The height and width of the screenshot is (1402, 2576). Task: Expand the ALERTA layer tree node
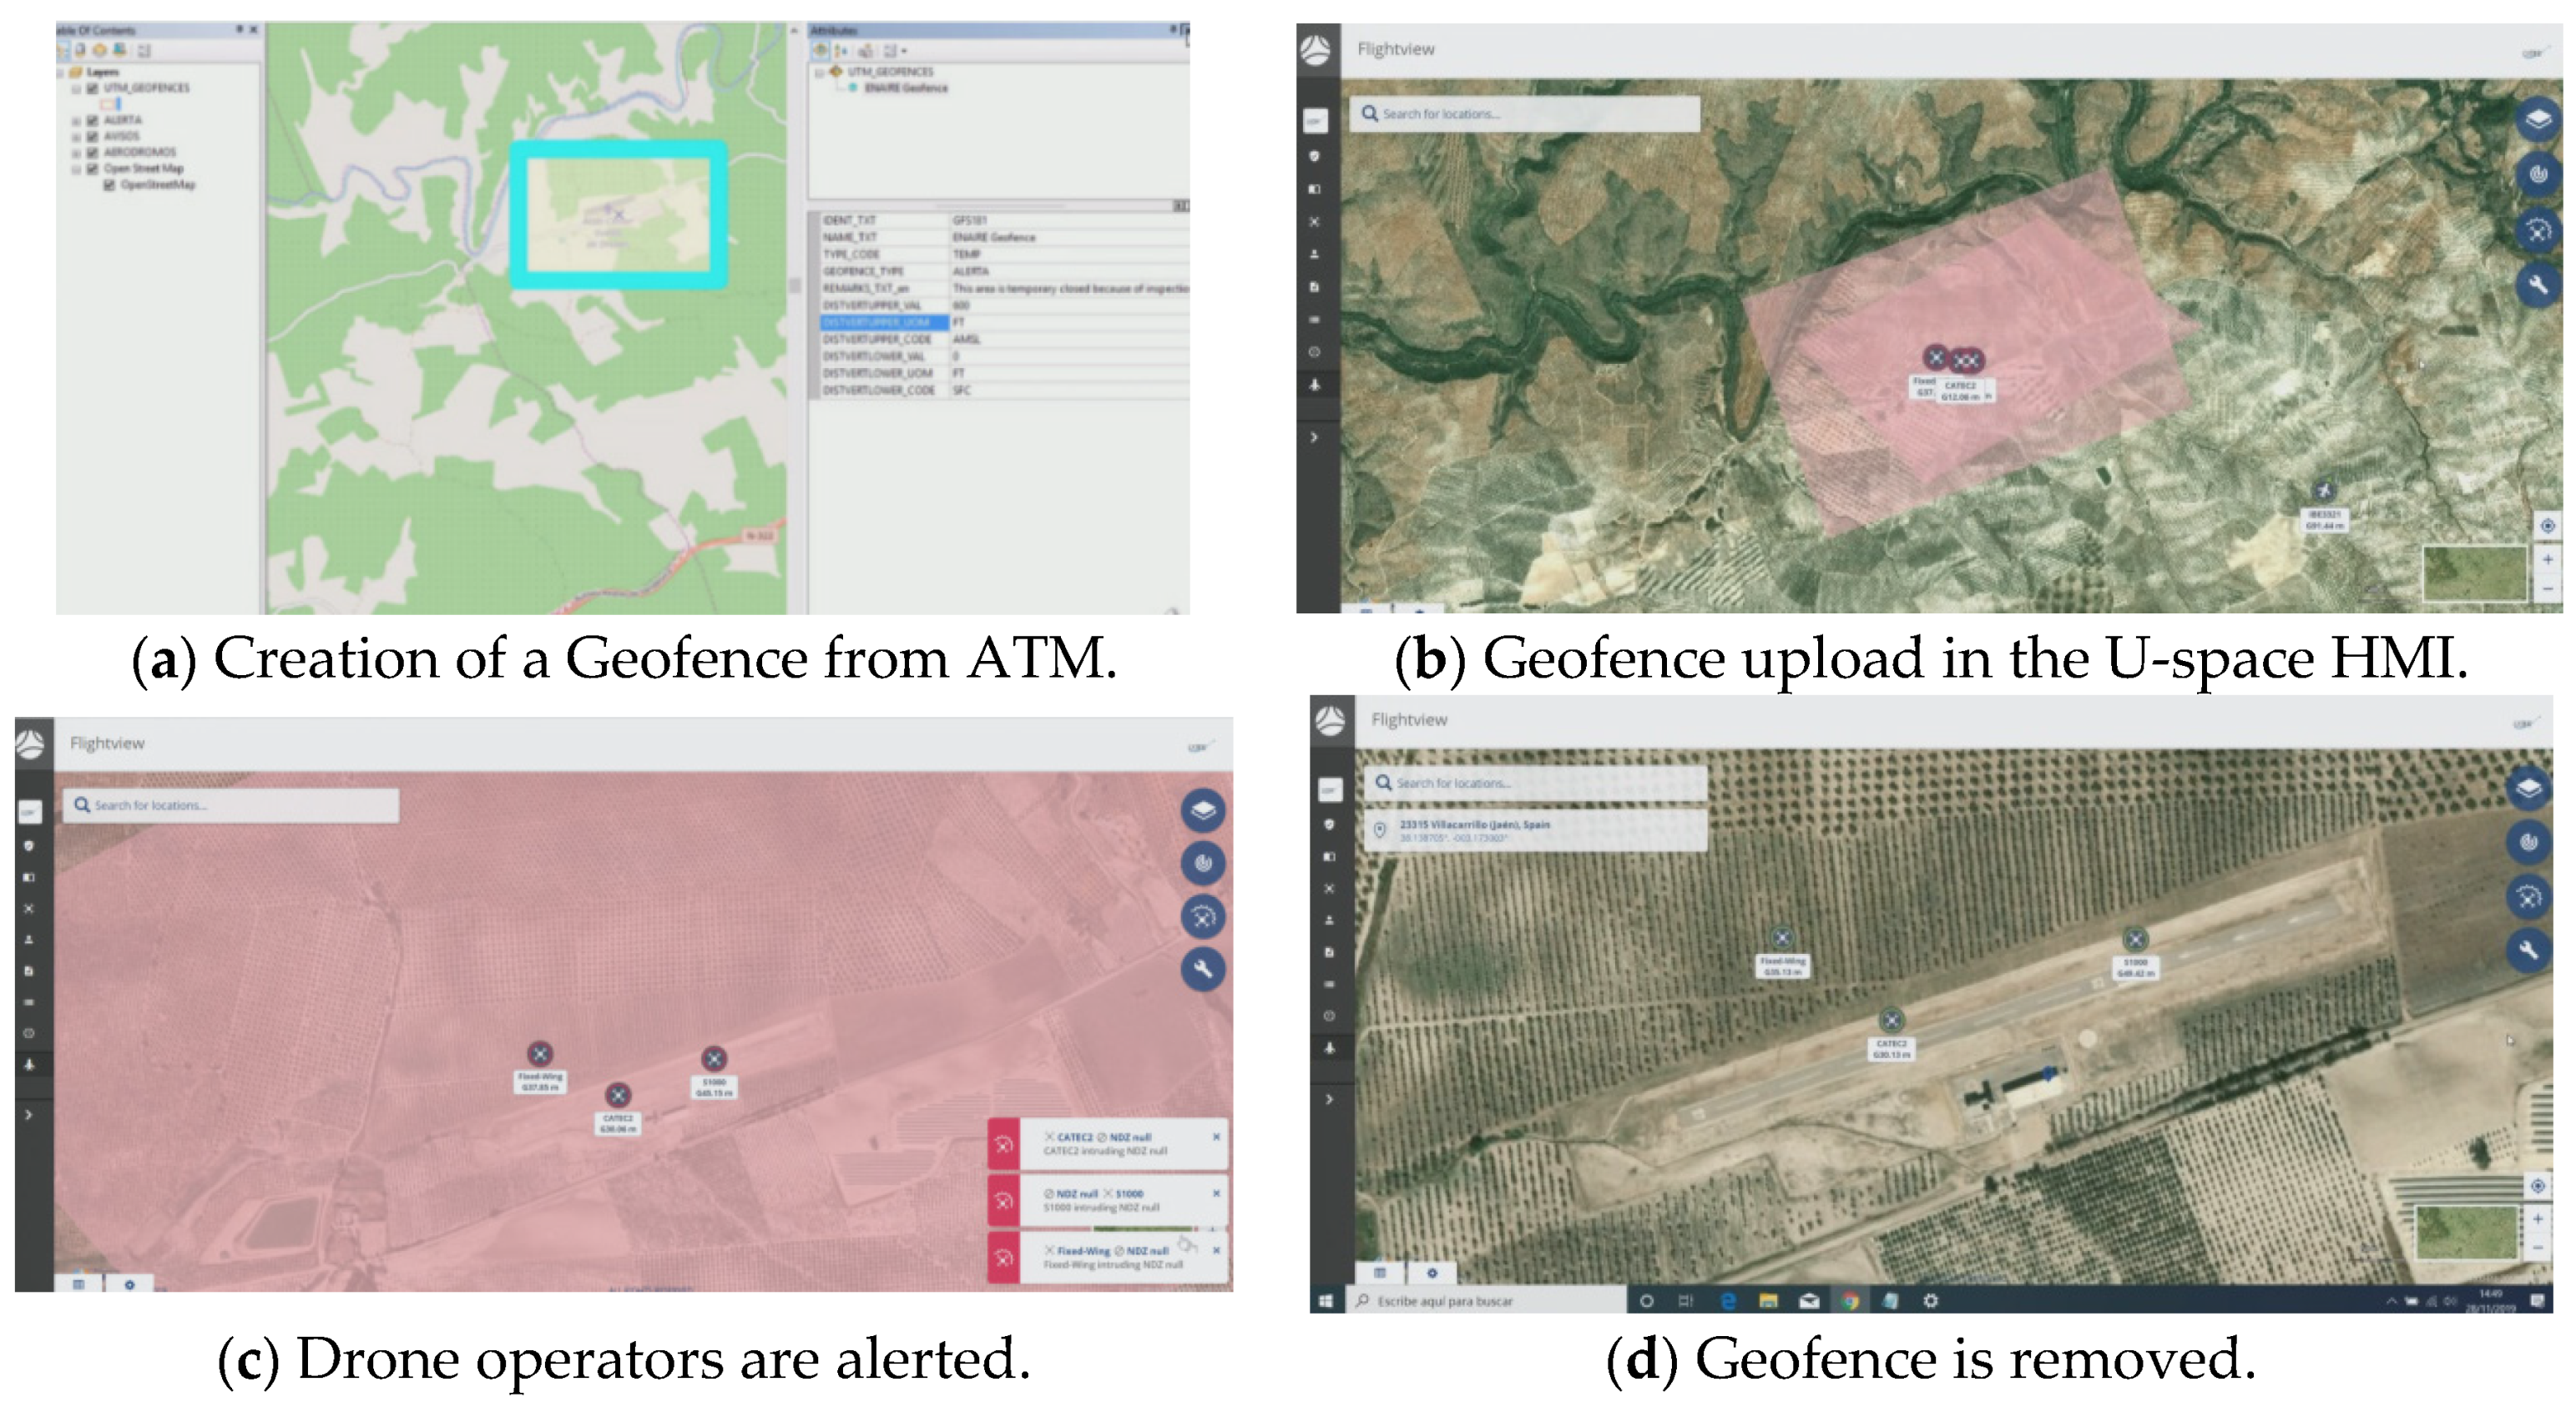coord(76,120)
